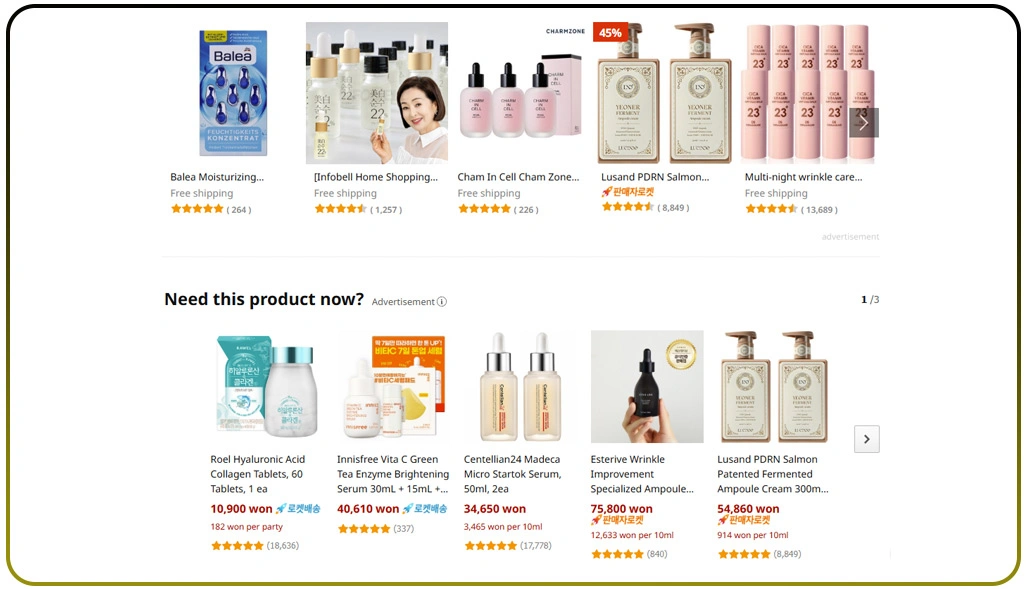Open Lusand PDRN Salmon top listing title
This screenshot has width=1026, height=589.
click(x=655, y=177)
